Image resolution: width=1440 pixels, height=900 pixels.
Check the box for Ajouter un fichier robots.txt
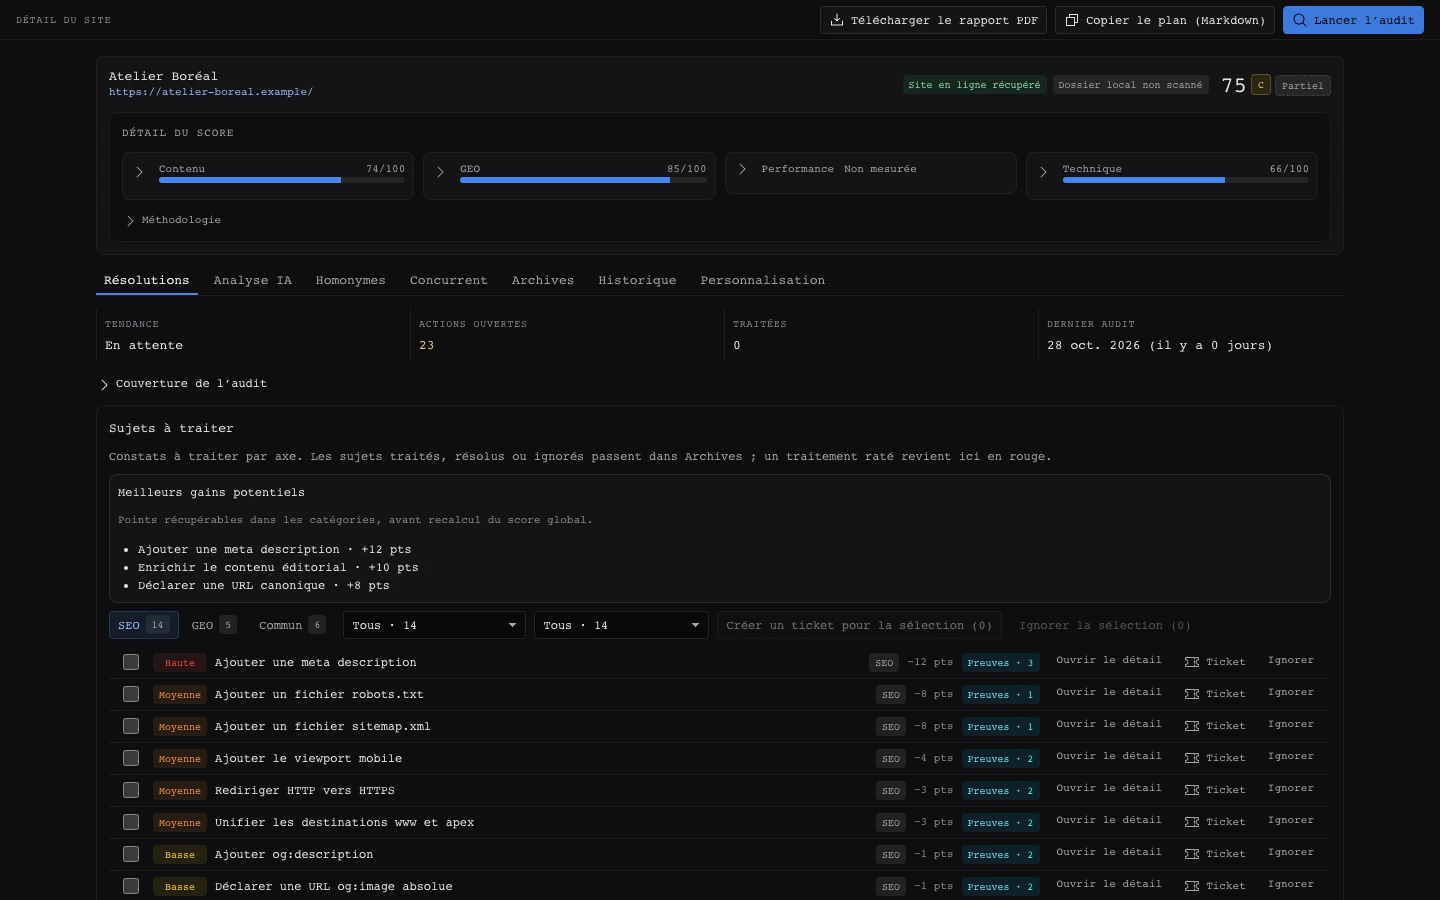(x=131, y=694)
